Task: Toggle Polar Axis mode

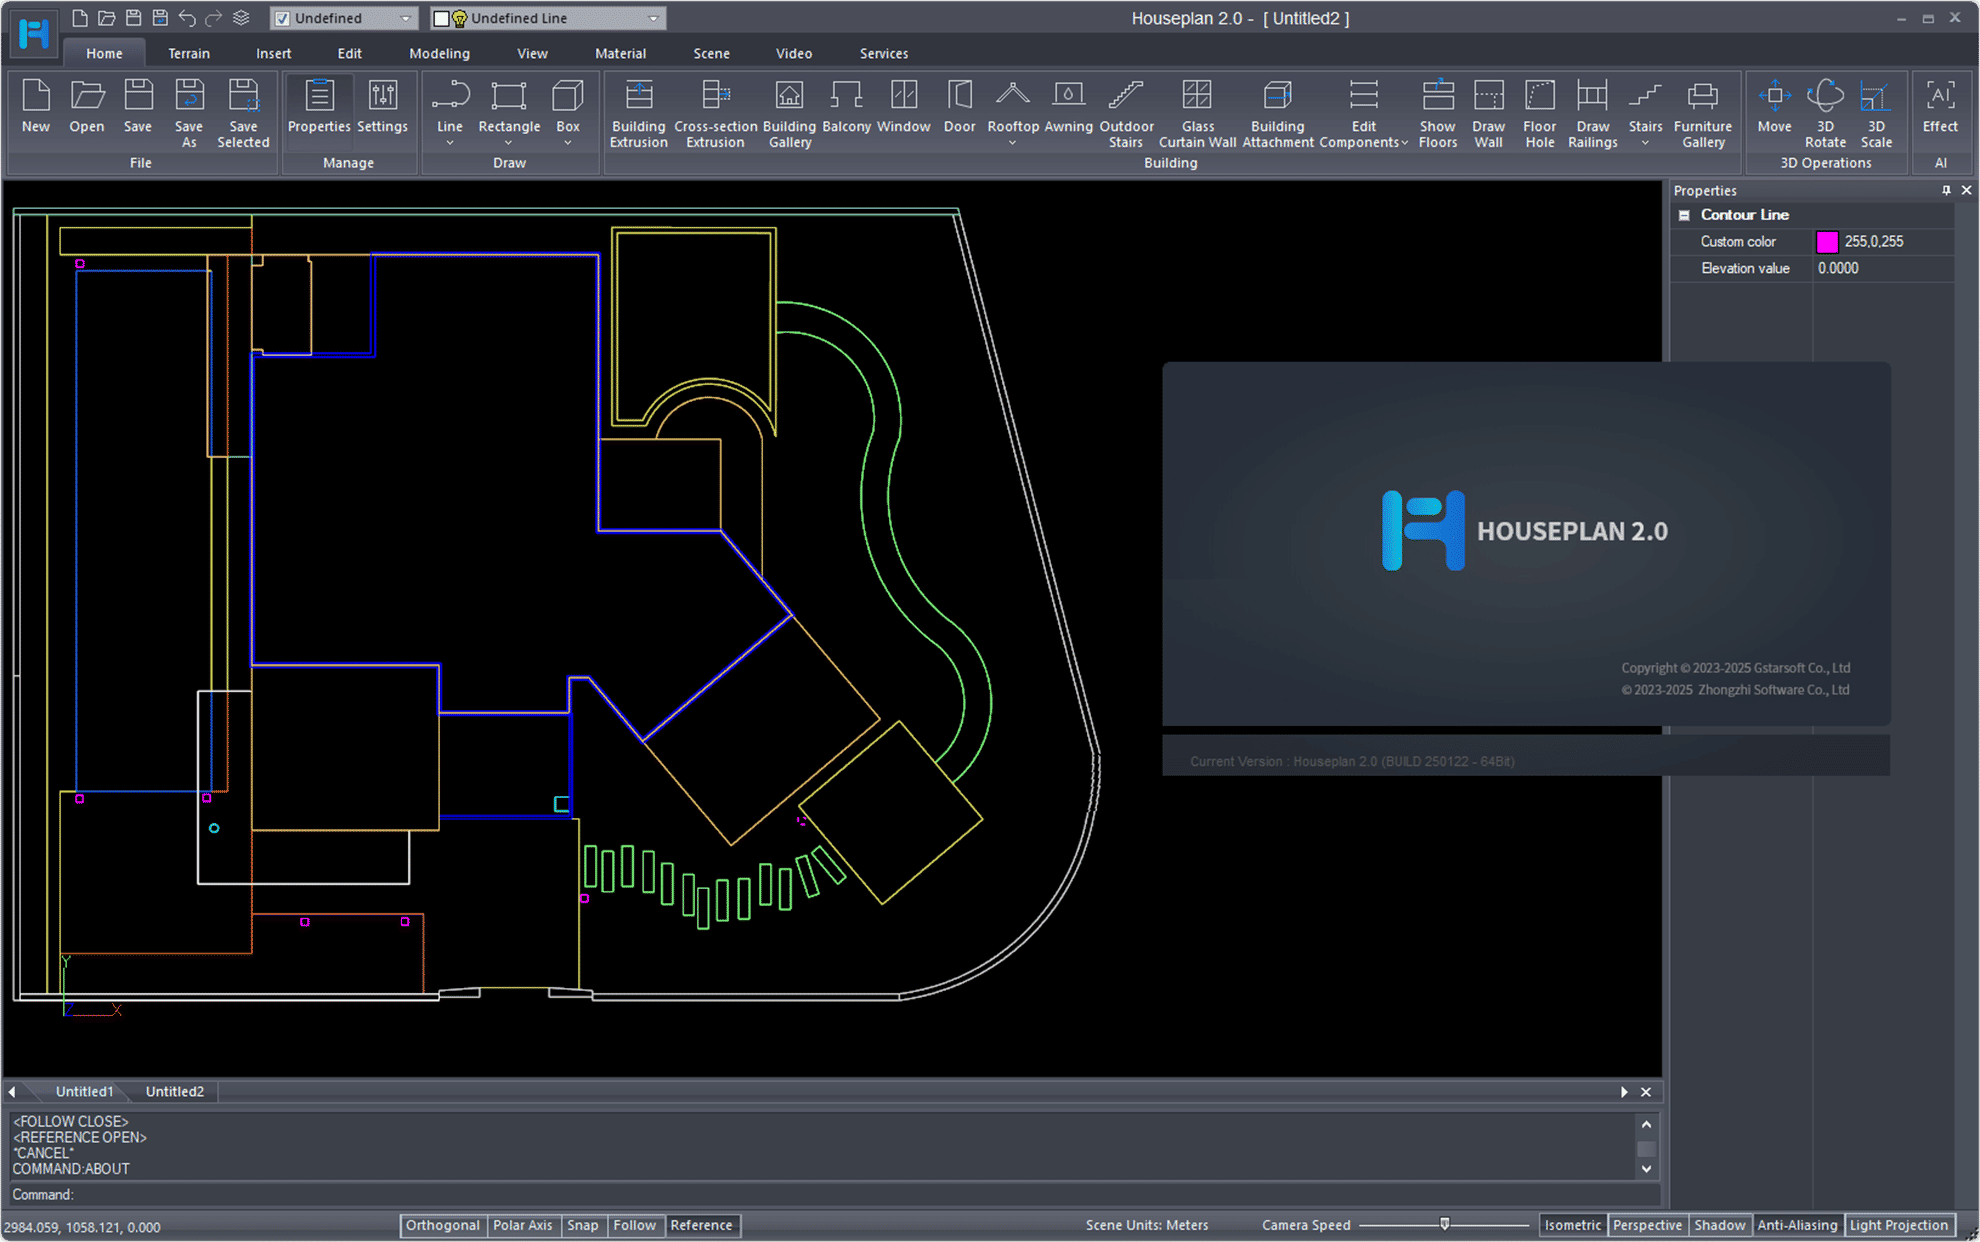Action: click(523, 1225)
